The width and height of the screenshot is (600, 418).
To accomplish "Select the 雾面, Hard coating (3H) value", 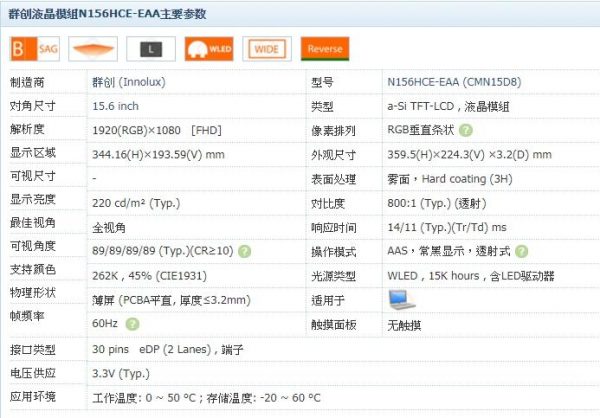I will (x=450, y=179).
